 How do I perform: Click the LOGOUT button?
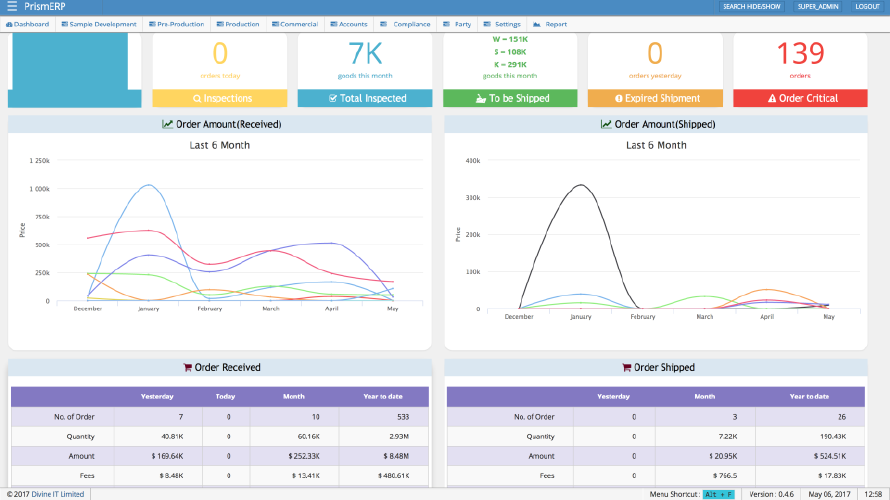(x=867, y=7)
